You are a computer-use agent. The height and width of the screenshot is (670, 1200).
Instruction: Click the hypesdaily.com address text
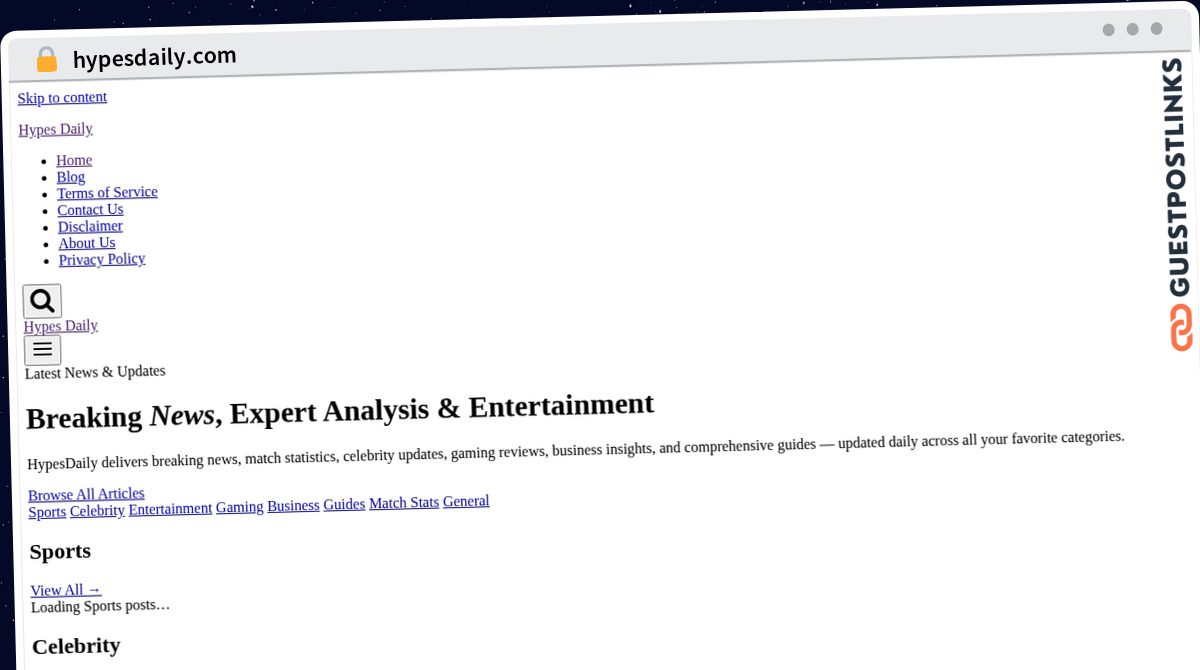[x=154, y=58]
